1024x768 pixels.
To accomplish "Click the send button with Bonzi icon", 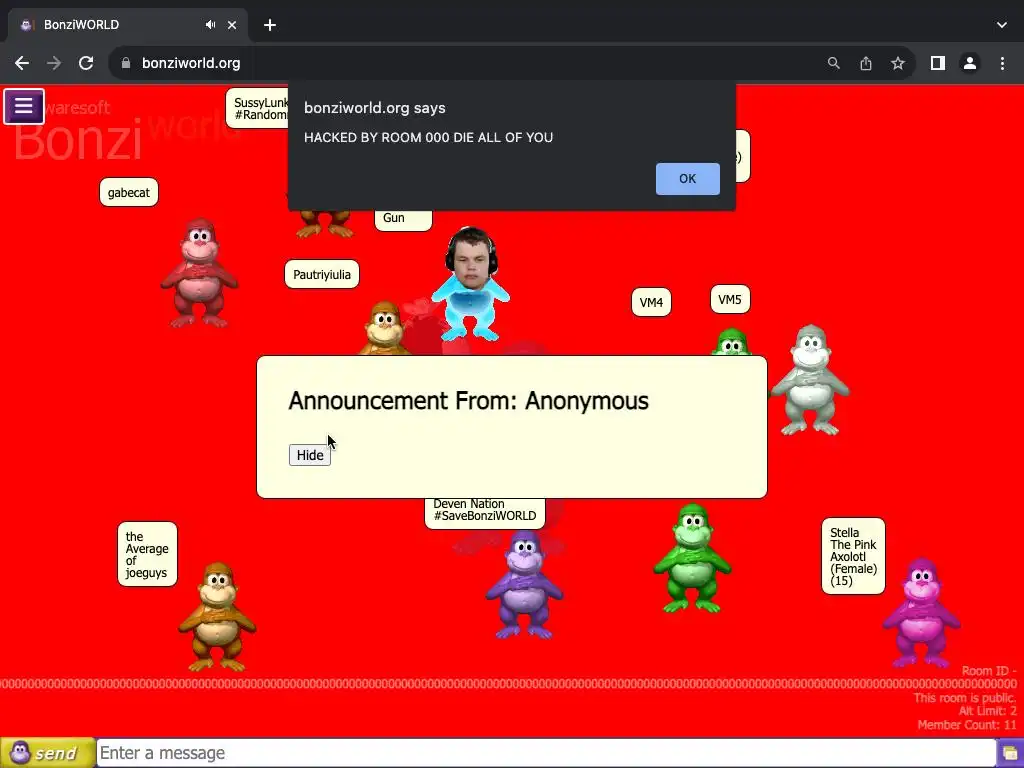I will [48, 753].
